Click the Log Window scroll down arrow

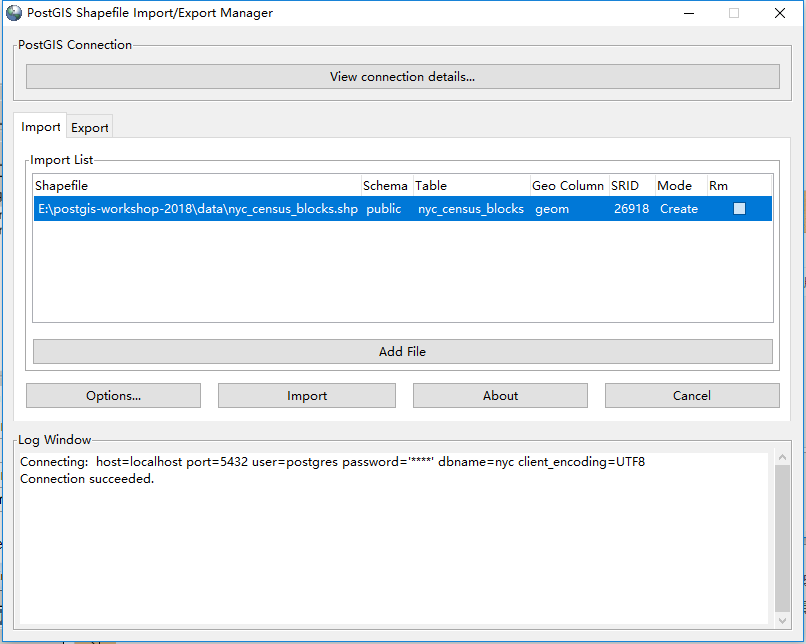pyautogui.click(x=782, y=620)
